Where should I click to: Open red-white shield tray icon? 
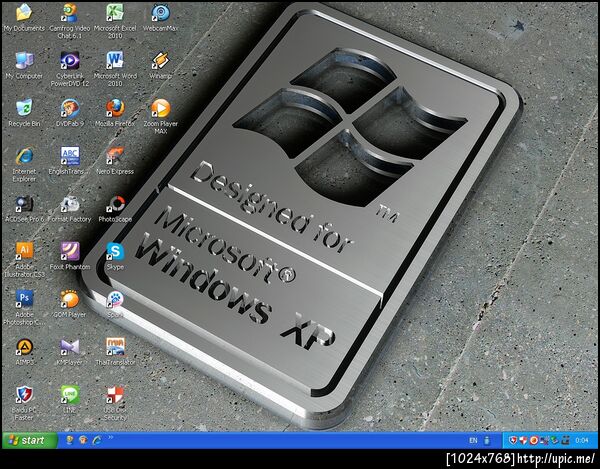523,441
